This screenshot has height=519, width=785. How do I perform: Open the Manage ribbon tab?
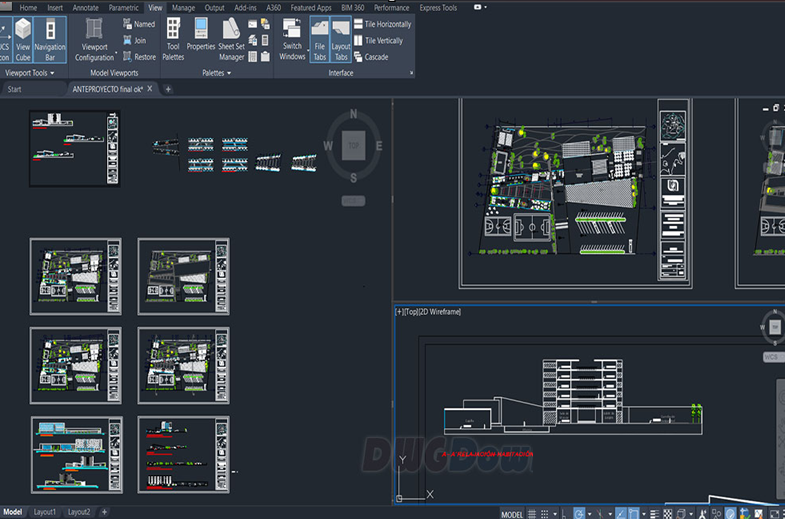[x=183, y=8]
